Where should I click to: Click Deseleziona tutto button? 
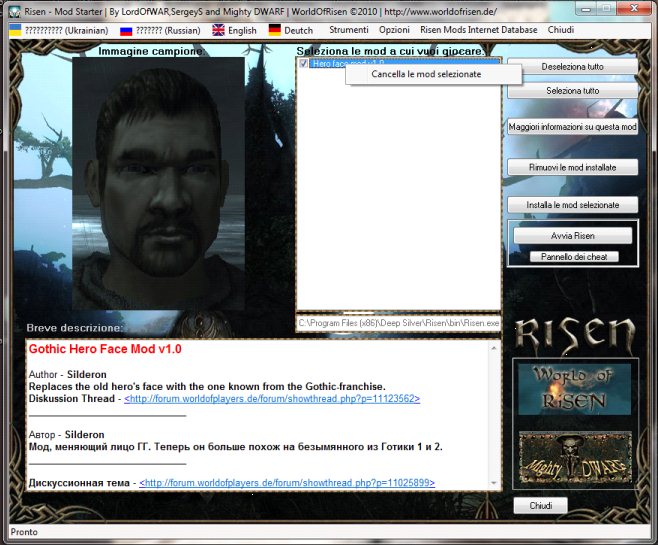click(572, 67)
